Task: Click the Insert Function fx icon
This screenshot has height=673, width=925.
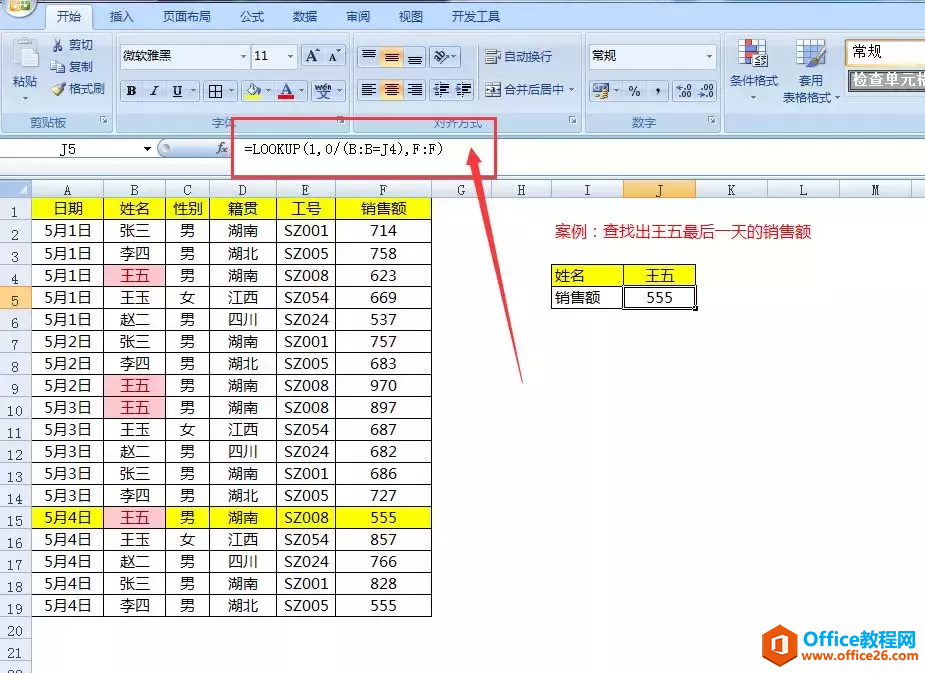Action: [222, 149]
